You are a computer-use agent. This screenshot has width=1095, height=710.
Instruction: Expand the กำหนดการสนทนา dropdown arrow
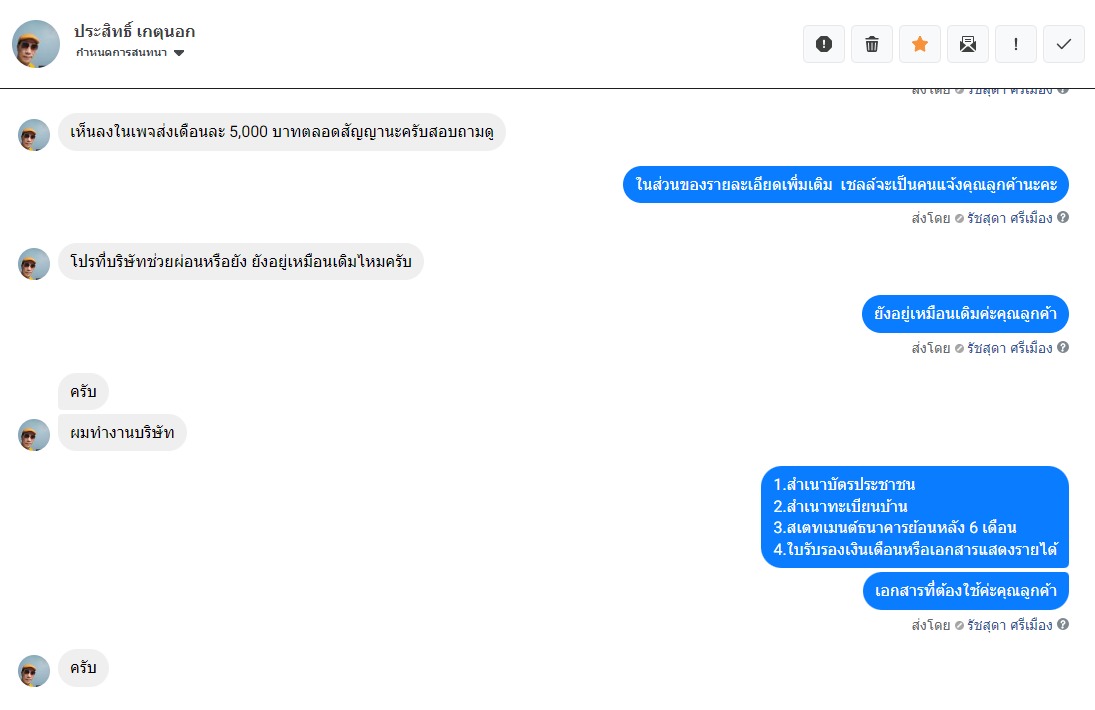click(179, 53)
